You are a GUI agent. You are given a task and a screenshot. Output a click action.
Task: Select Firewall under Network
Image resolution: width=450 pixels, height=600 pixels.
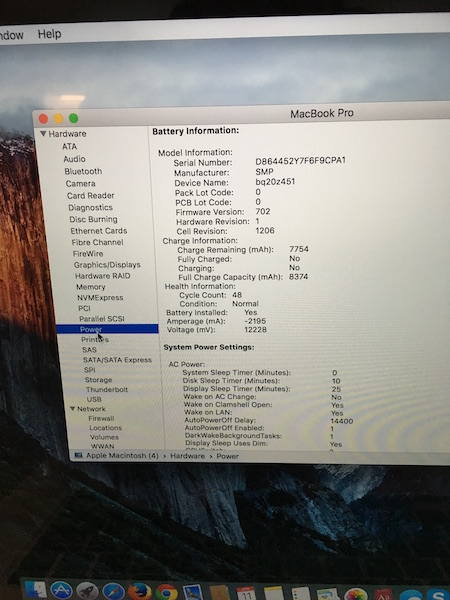tap(101, 418)
